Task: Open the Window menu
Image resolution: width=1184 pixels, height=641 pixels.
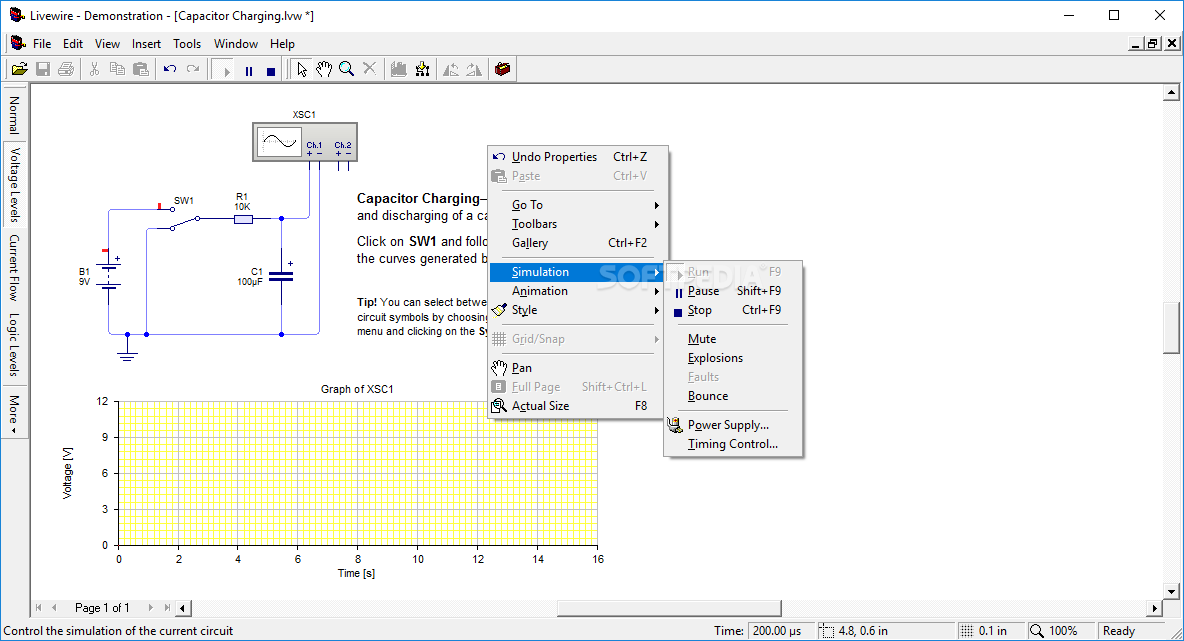Action: click(x=236, y=44)
